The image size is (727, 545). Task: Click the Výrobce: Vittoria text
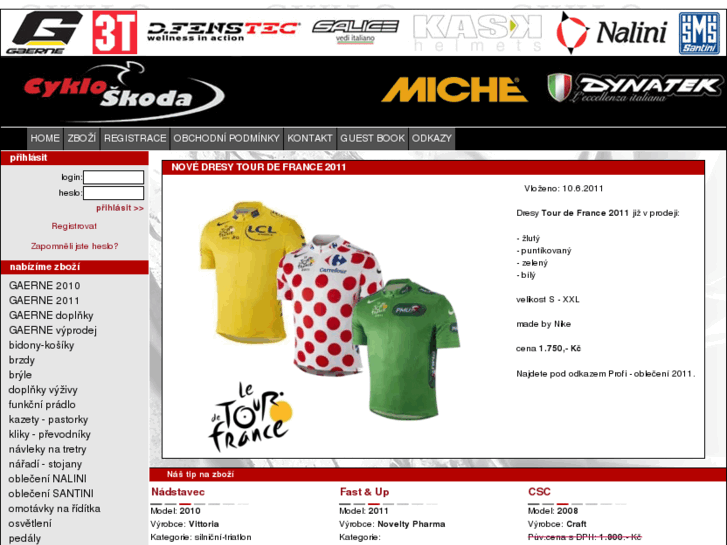pyautogui.click(x=185, y=524)
